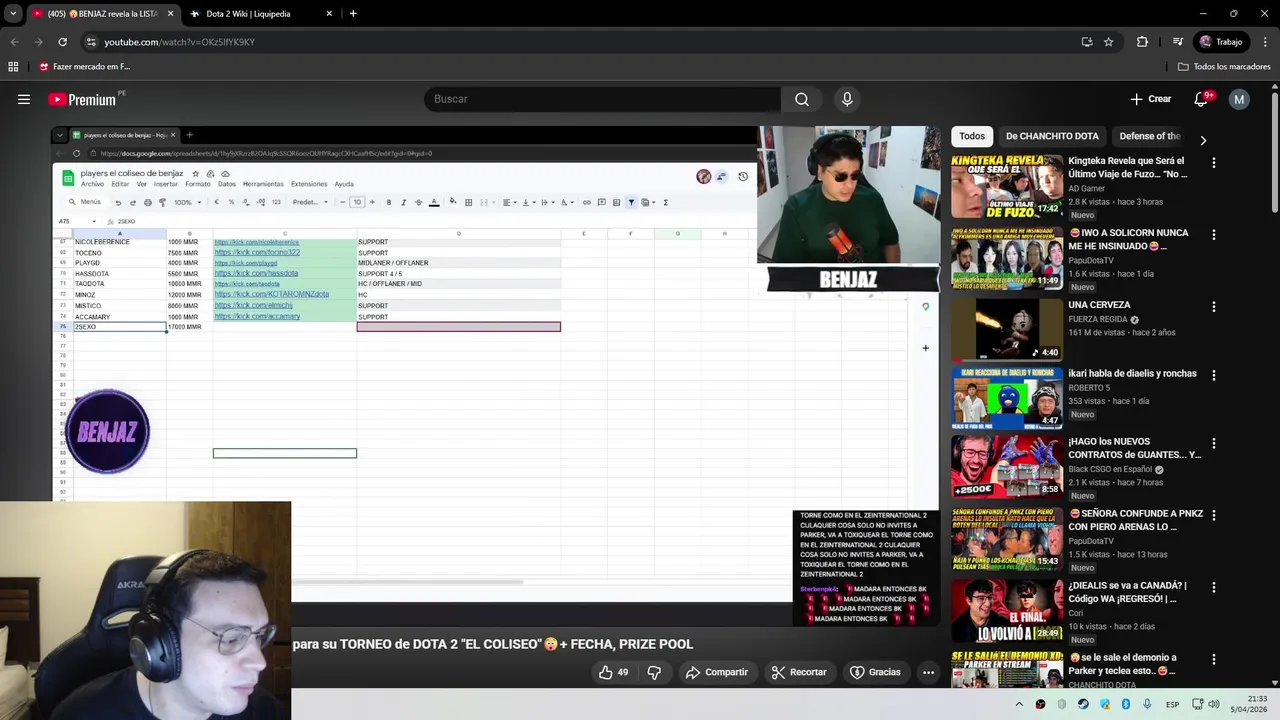Dislike the current video
Screen dimensions: 1280x720
pyautogui.click(x=654, y=672)
